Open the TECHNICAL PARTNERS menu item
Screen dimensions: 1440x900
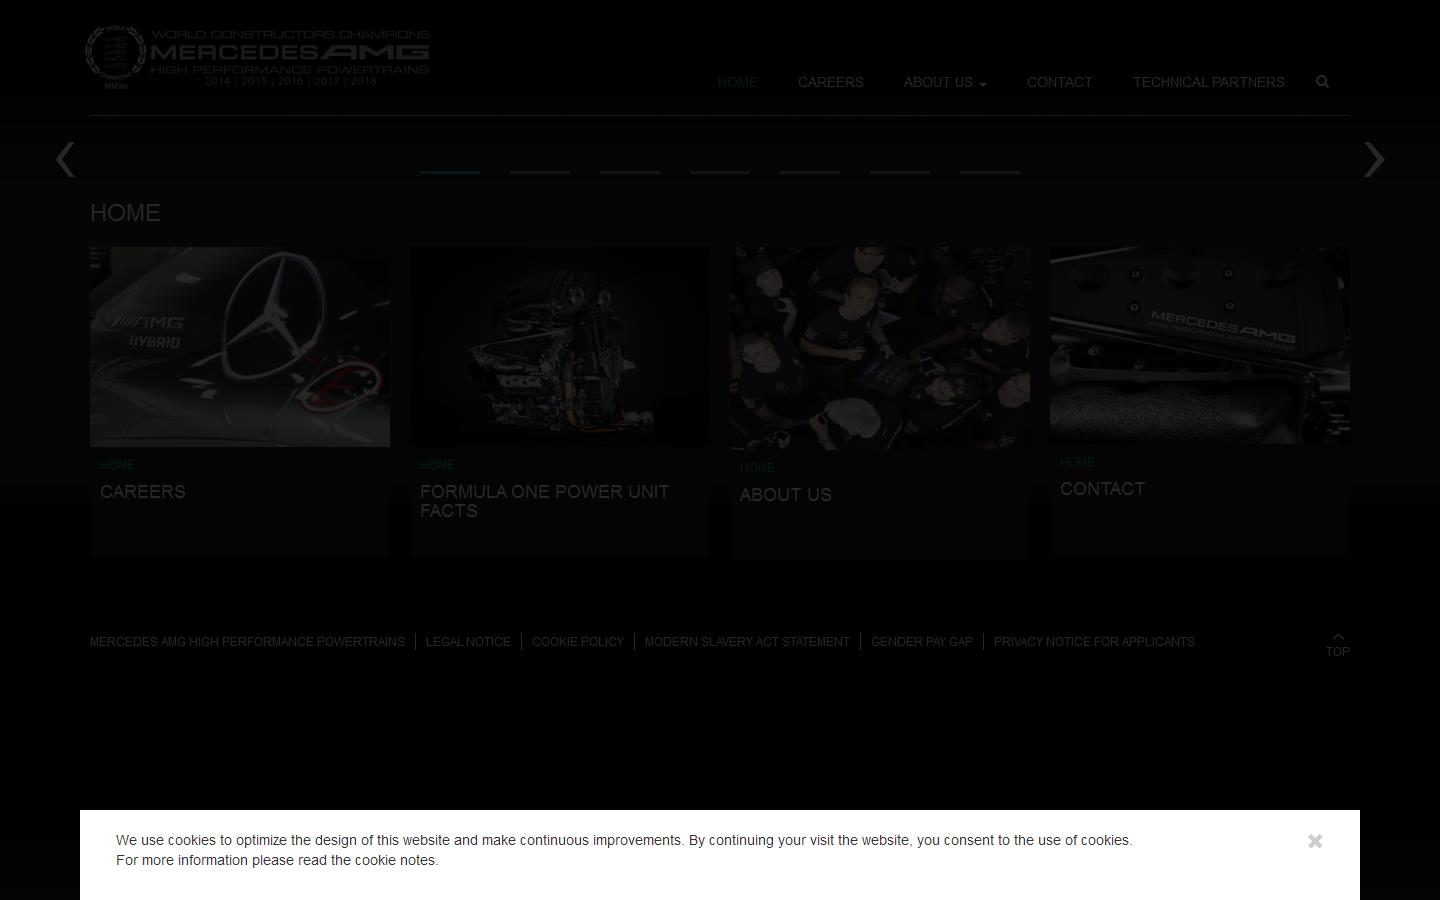(1208, 82)
